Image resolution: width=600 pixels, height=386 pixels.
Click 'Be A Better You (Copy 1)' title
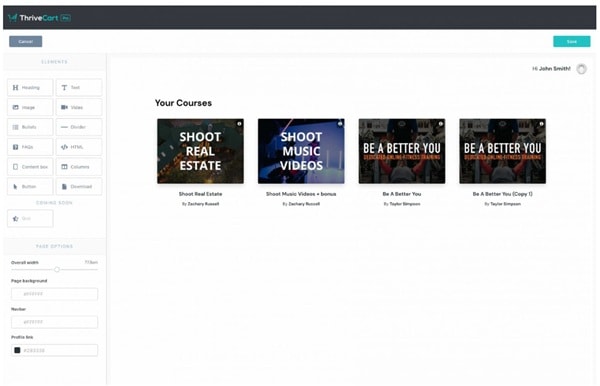[502, 194]
